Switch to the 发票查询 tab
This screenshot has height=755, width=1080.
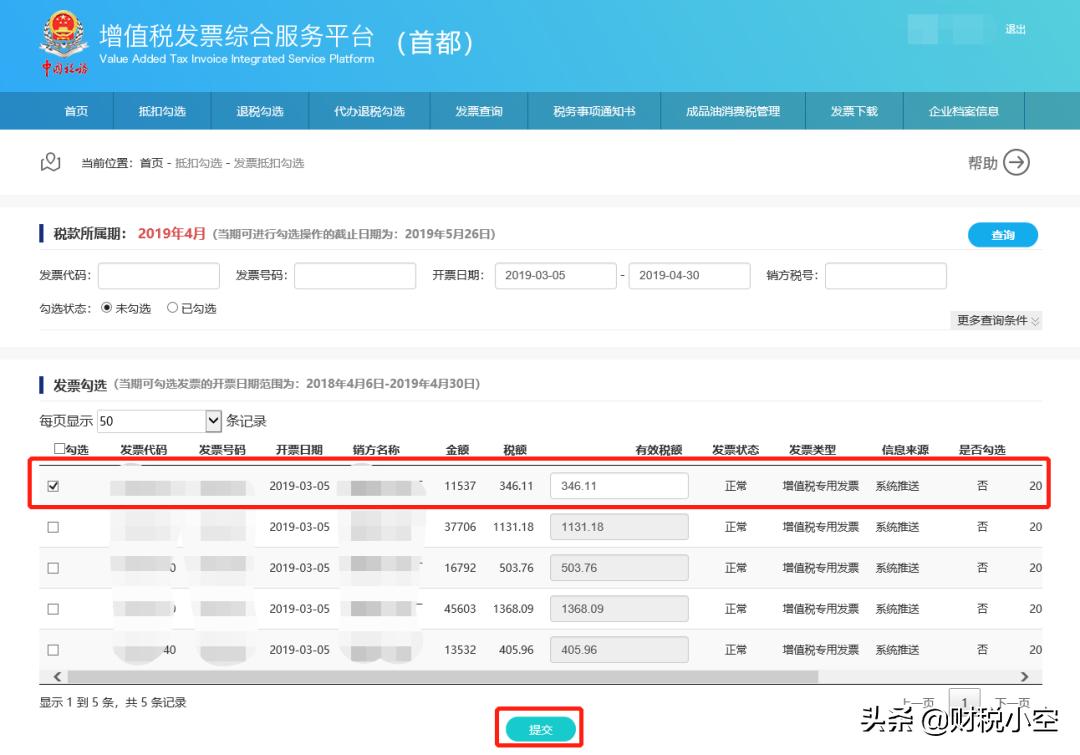point(478,110)
